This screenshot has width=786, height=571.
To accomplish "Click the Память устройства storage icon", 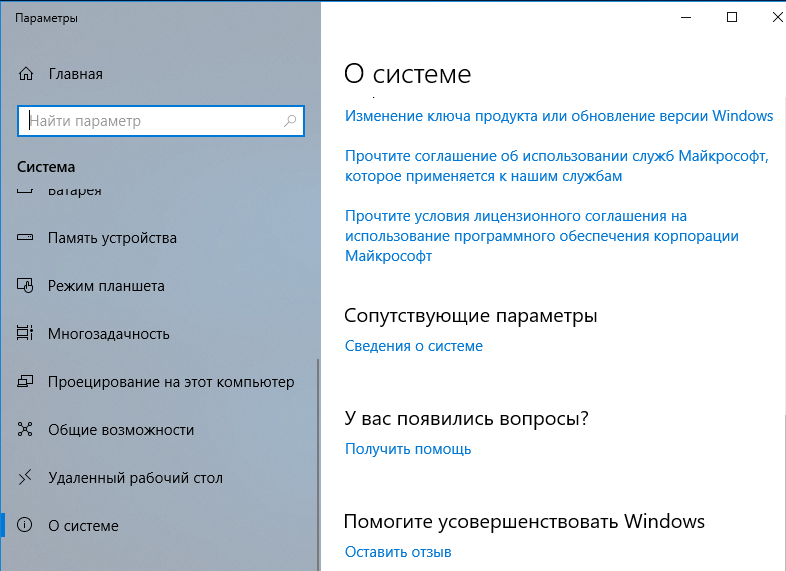I will click(25, 237).
